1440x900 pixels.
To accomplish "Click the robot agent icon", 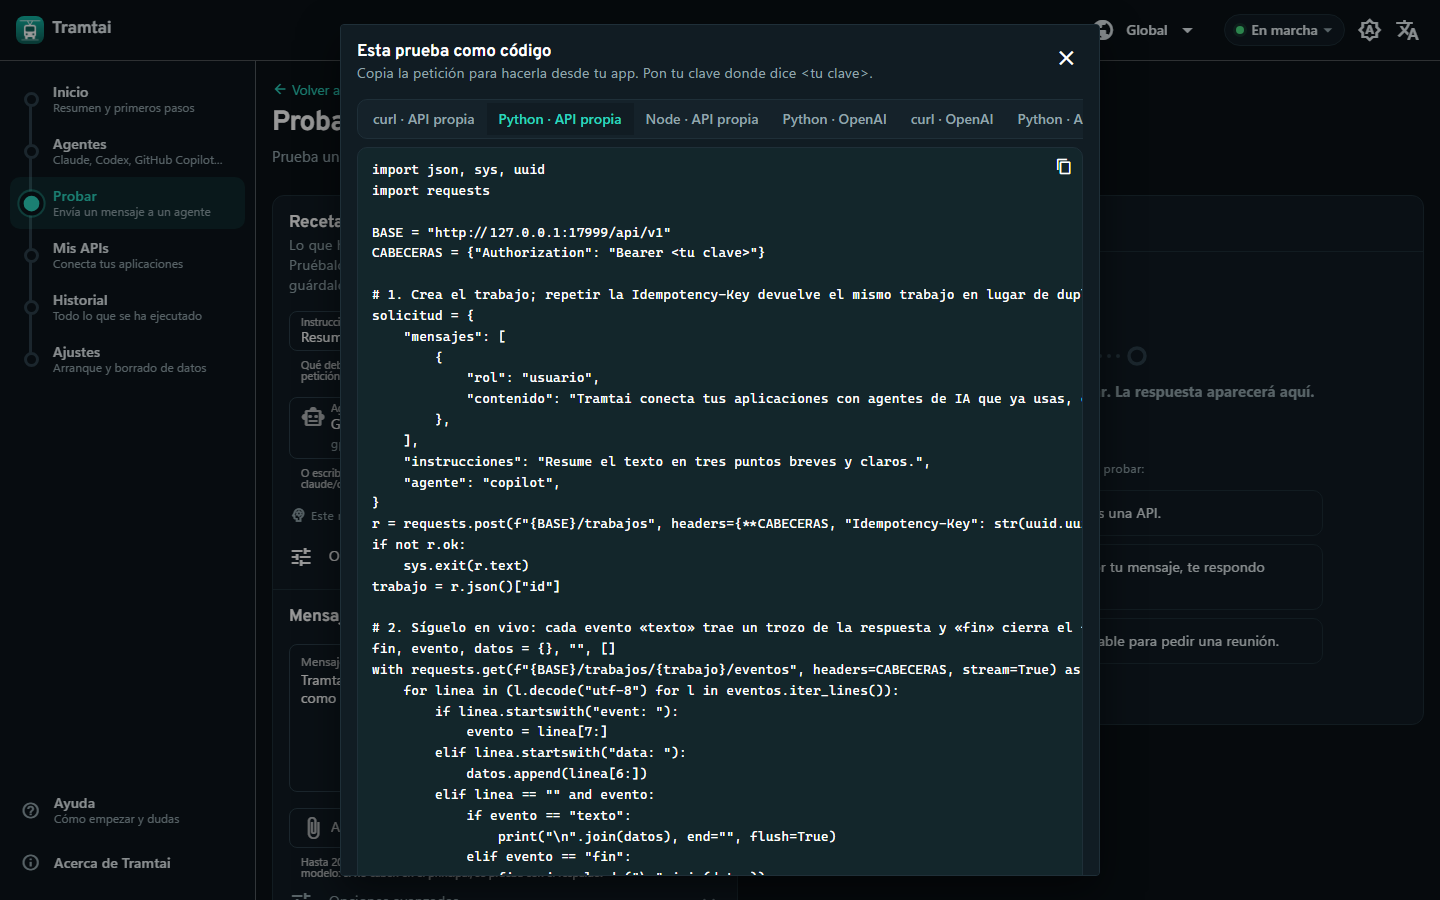I will coord(313,417).
